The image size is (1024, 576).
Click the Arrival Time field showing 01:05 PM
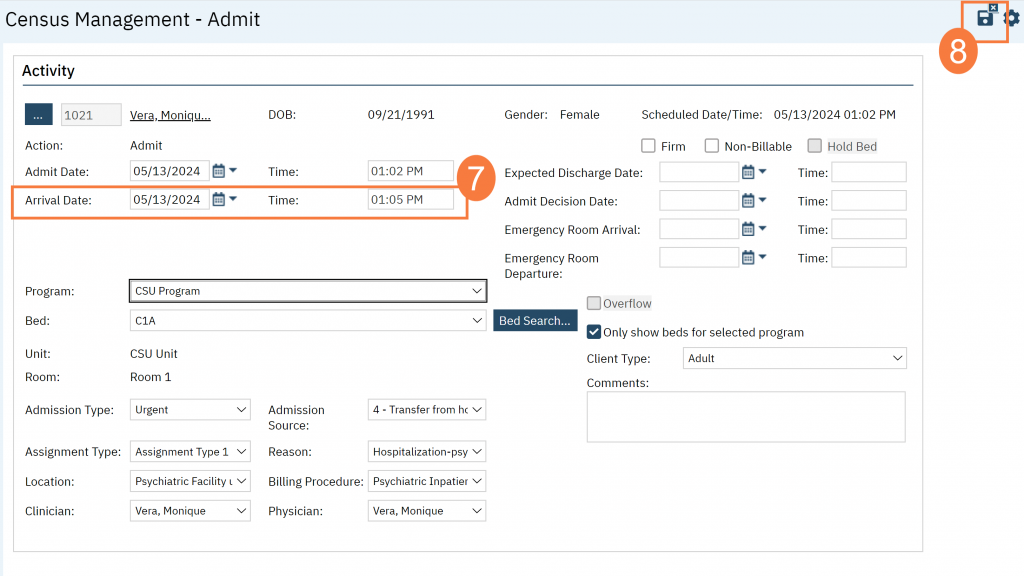click(410, 199)
